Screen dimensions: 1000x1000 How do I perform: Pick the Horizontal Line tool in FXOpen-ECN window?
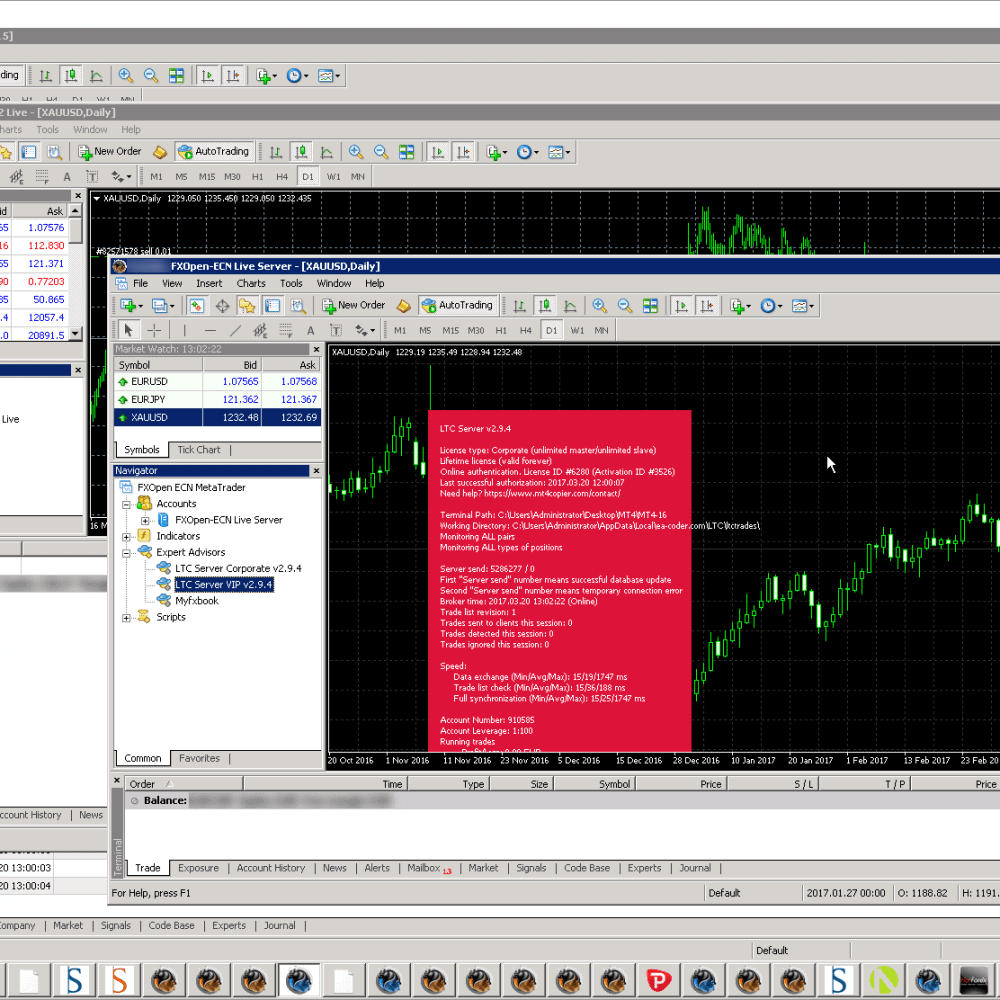tap(210, 330)
